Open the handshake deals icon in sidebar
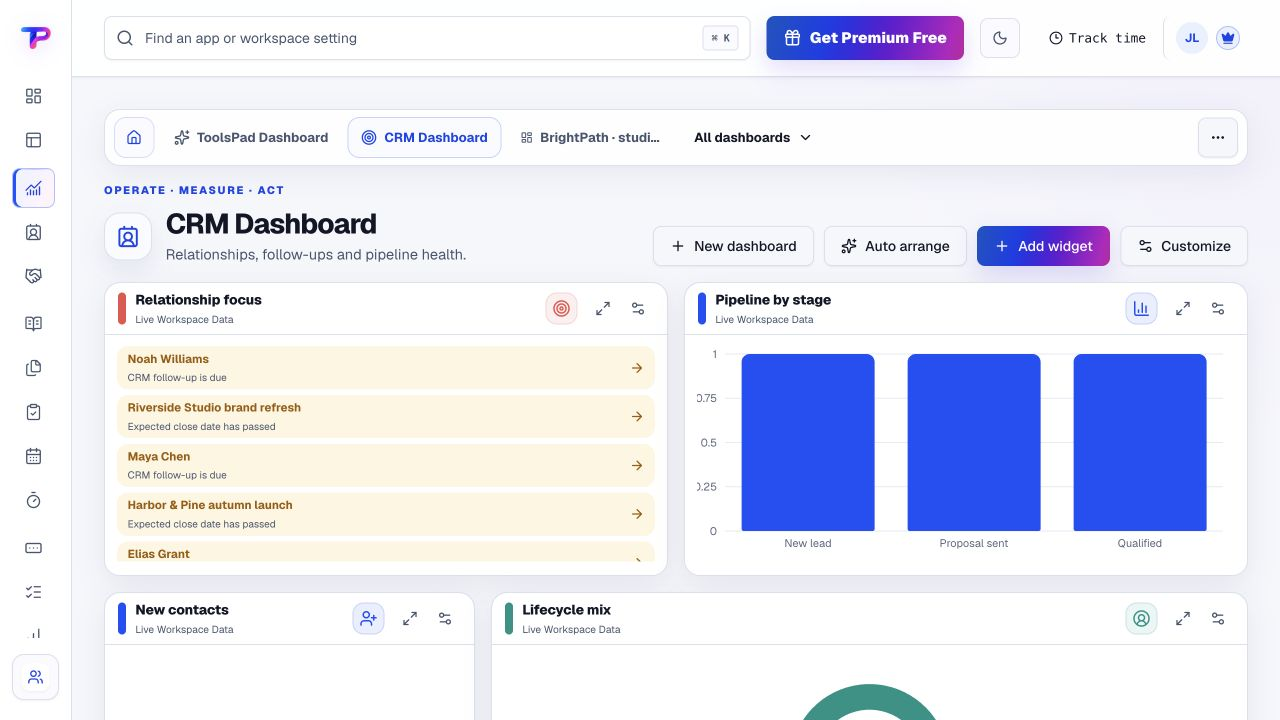1280x720 pixels. 33,276
